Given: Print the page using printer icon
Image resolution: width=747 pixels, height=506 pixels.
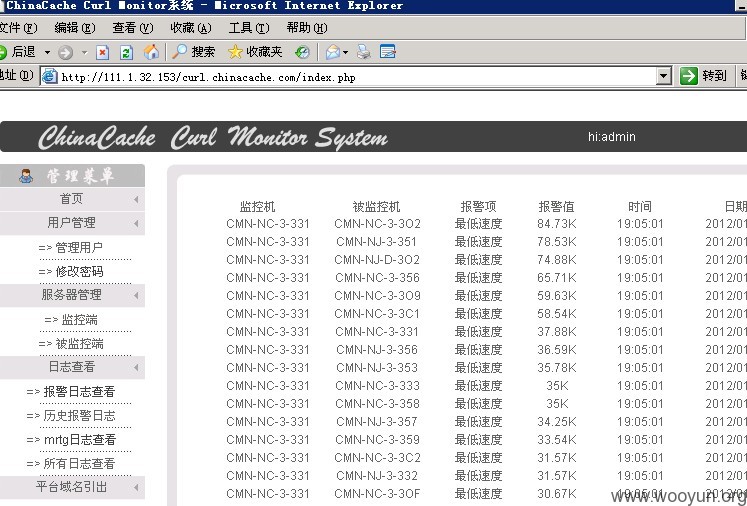Looking at the screenshot, I should click(x=363, y=52).
